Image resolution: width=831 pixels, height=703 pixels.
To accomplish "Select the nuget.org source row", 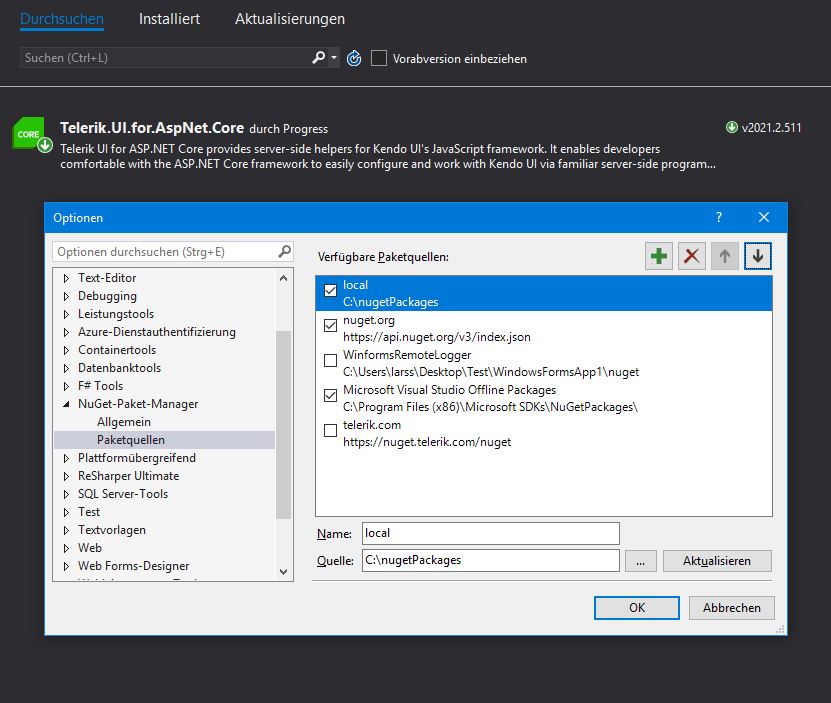I will pos(544,328).
